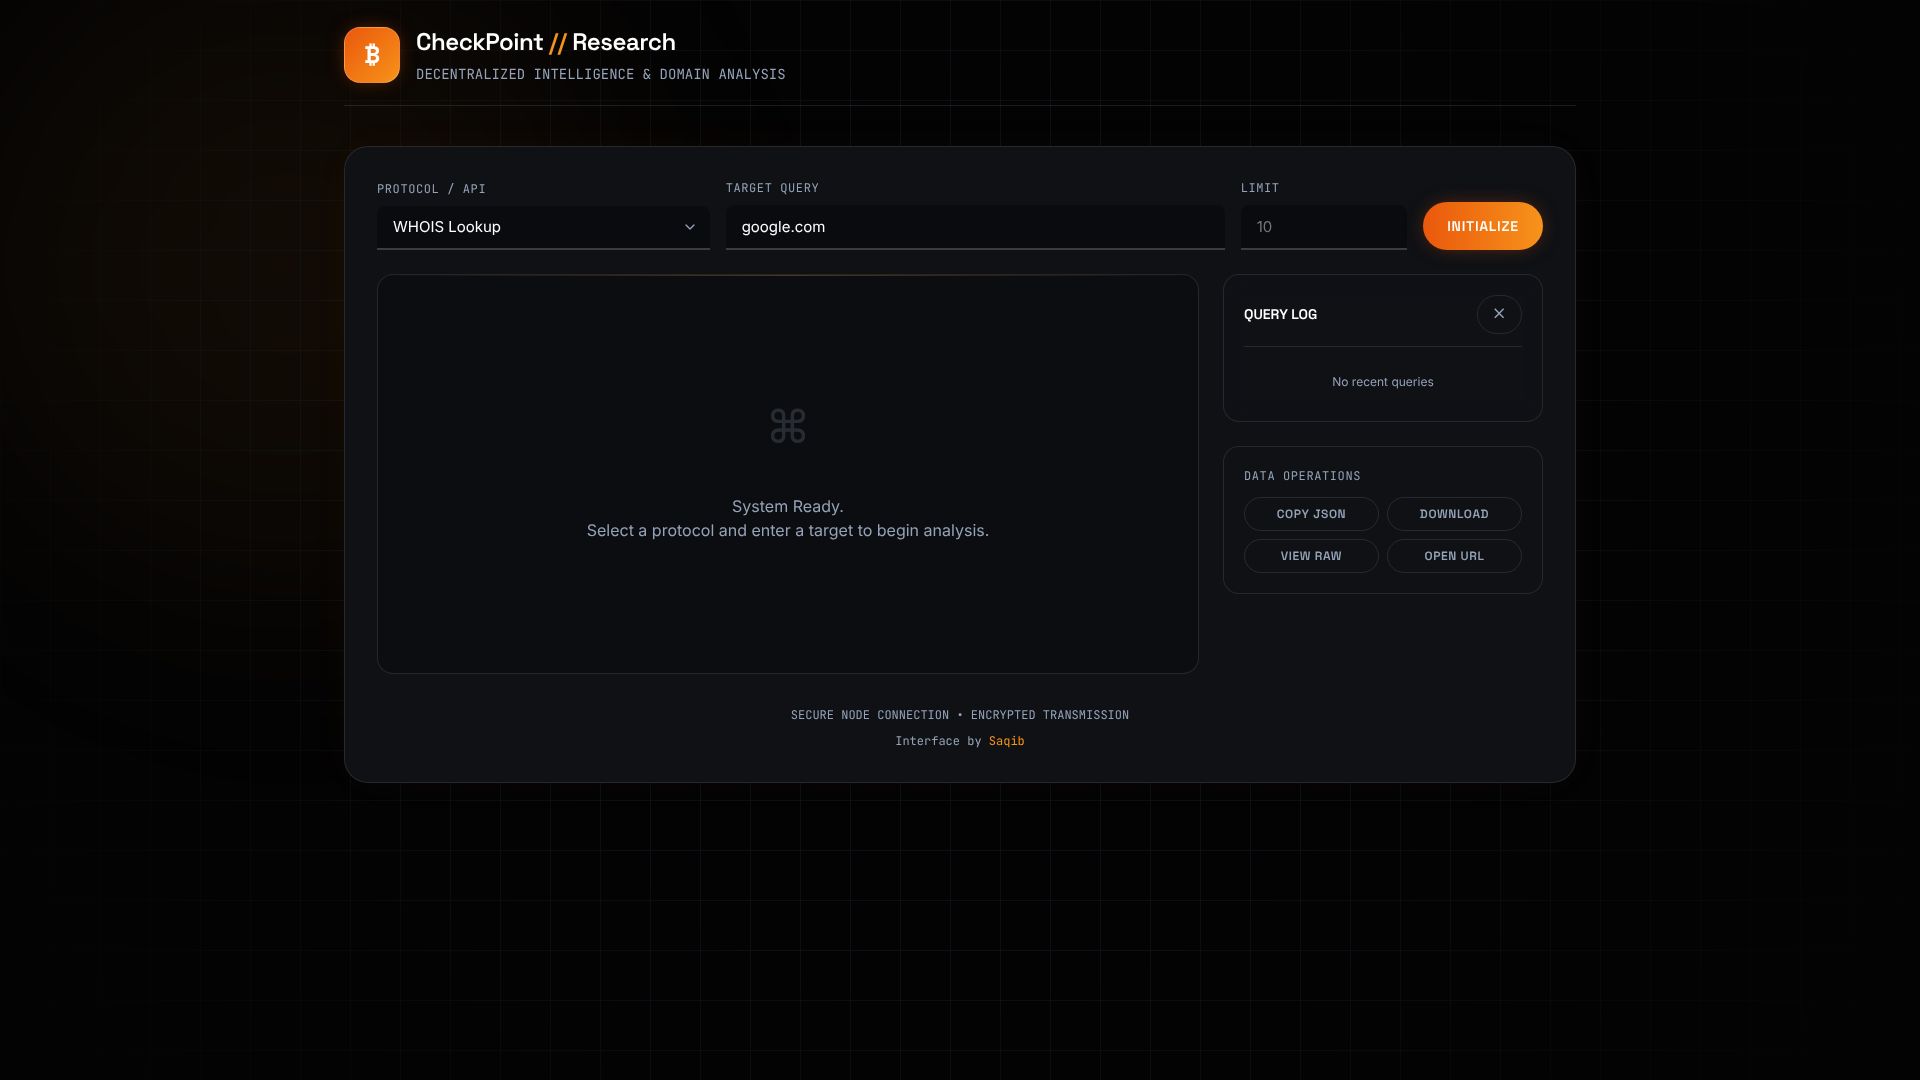
Task: Open the View Raw output option
Action: [x=1311, y=556]
